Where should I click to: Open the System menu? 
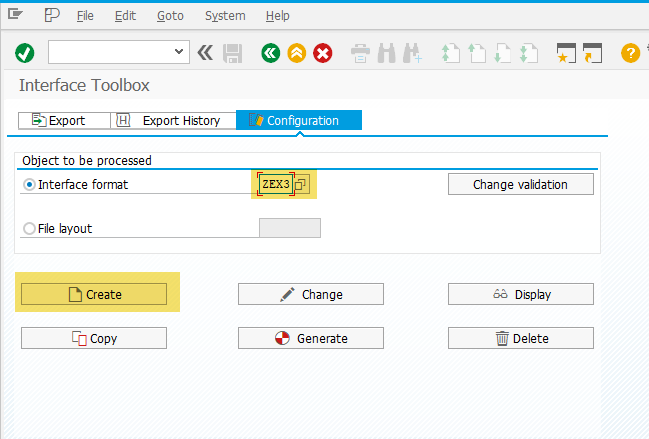[x=225, y=16]
